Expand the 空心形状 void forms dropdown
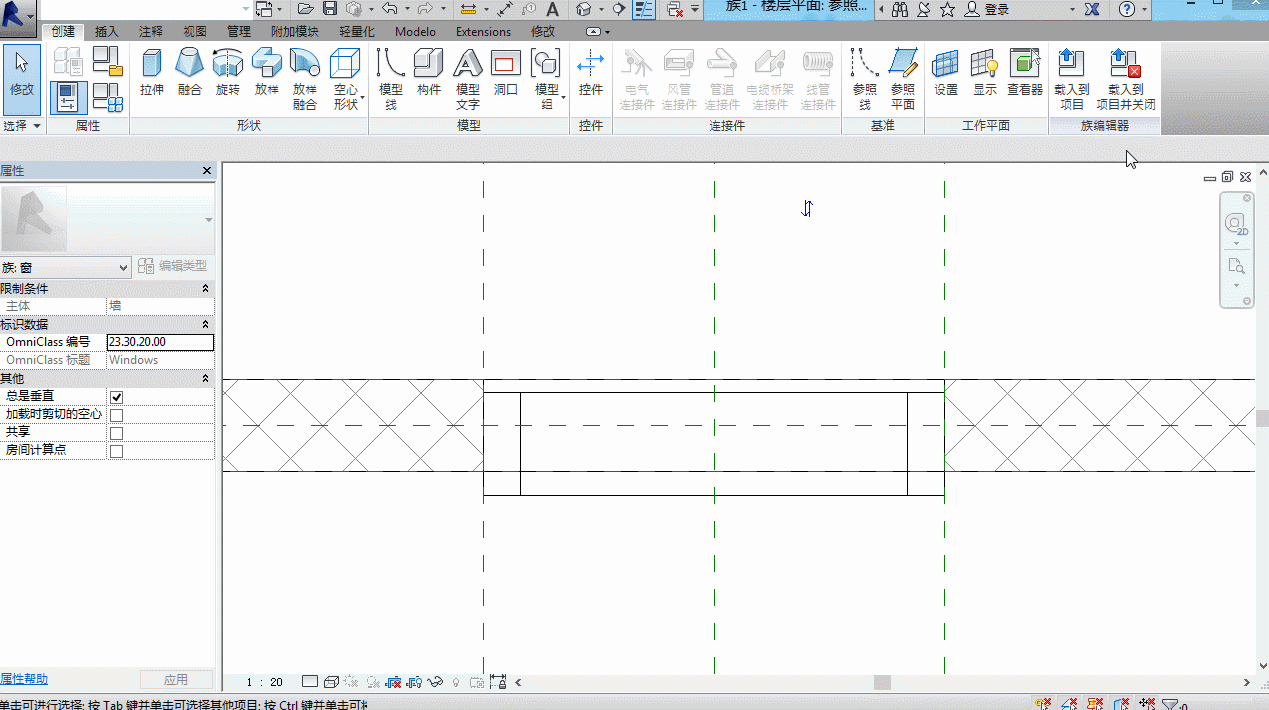This screenshot has height=710, width=1269. [x=346, y=78]
